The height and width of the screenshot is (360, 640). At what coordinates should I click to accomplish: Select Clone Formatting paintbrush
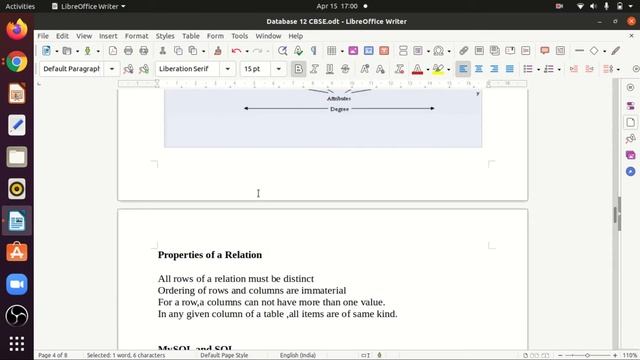[x=218, y=51]
